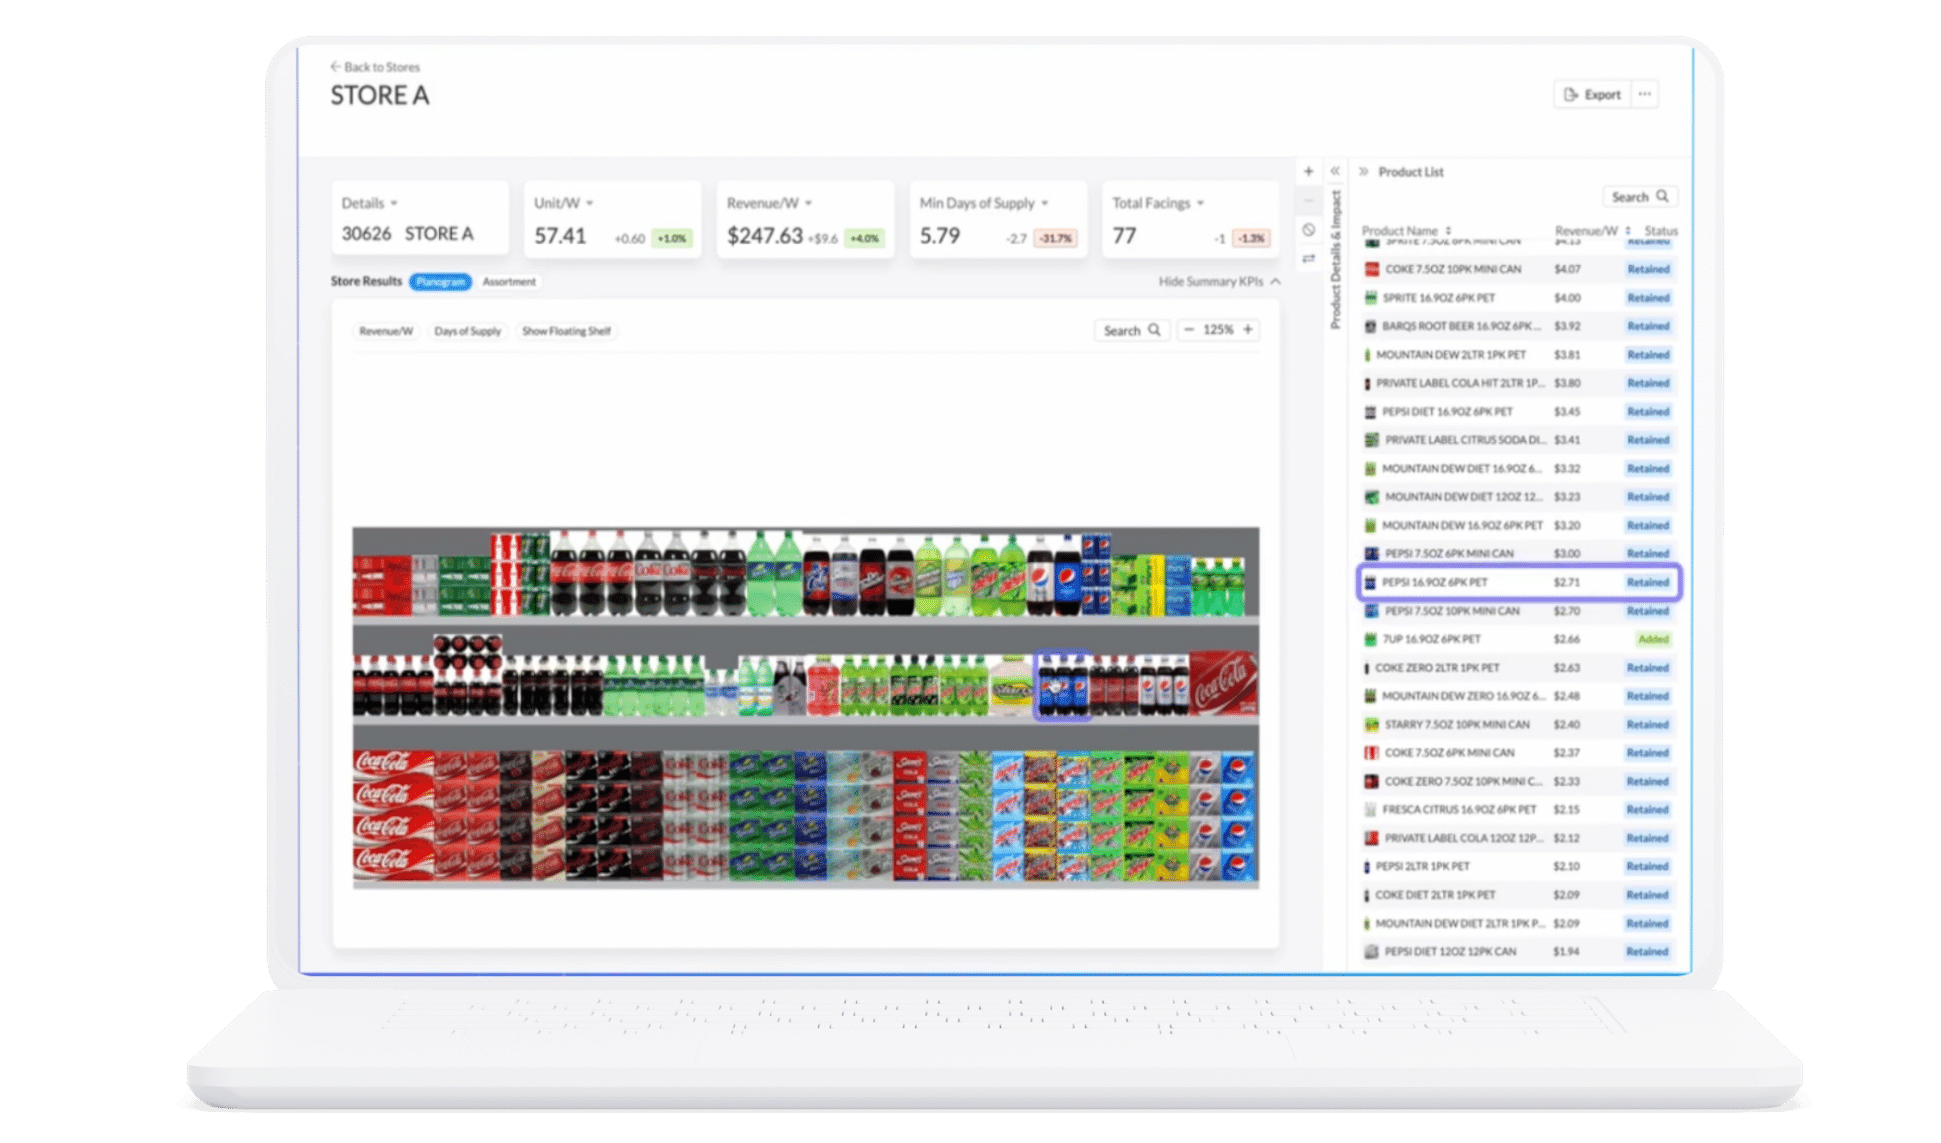This screenshot has width=1941, height=1143.
Task: Zoom out the planogram with minus
Action: [x=1189, y=330]
